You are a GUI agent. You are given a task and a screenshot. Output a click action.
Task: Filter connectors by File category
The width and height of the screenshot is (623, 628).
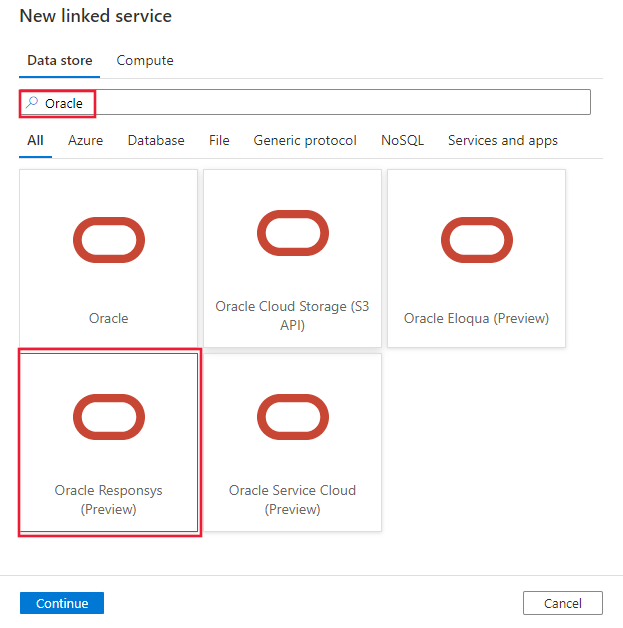(219, 141)
